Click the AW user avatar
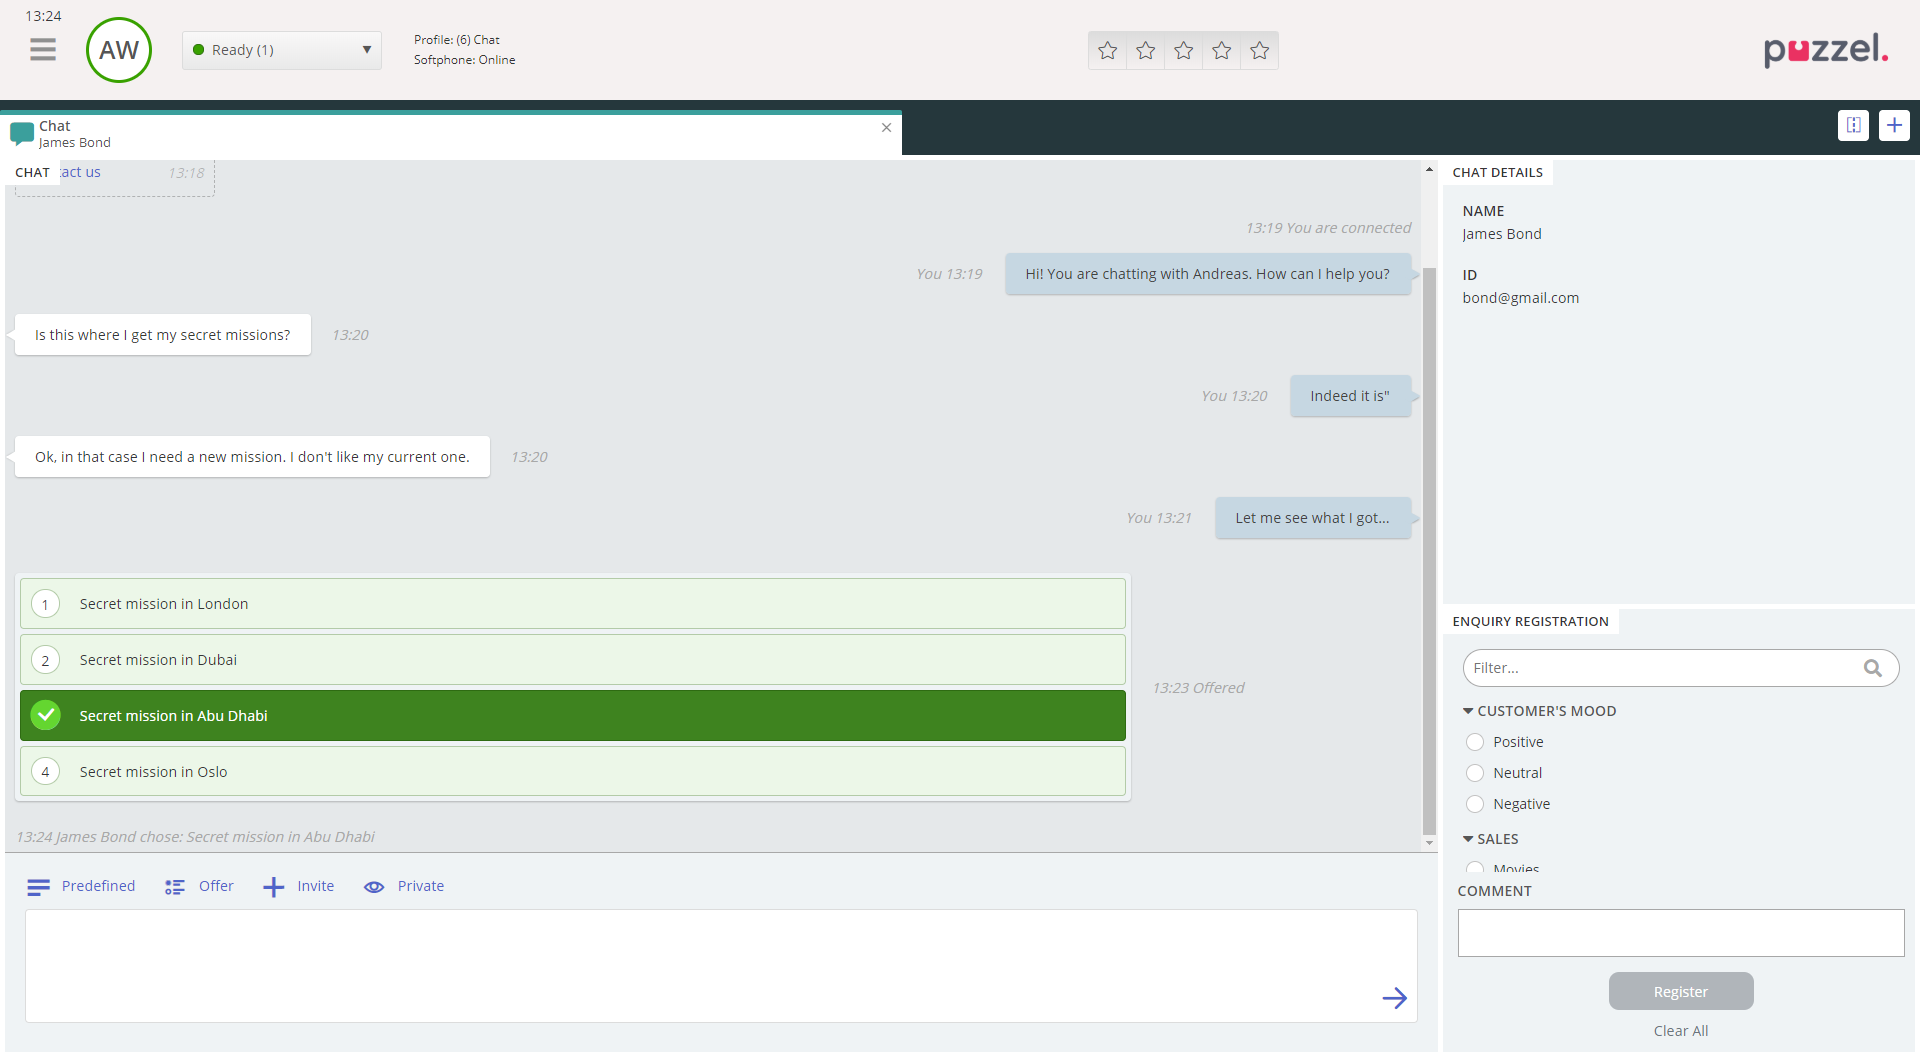 [119, 50]
